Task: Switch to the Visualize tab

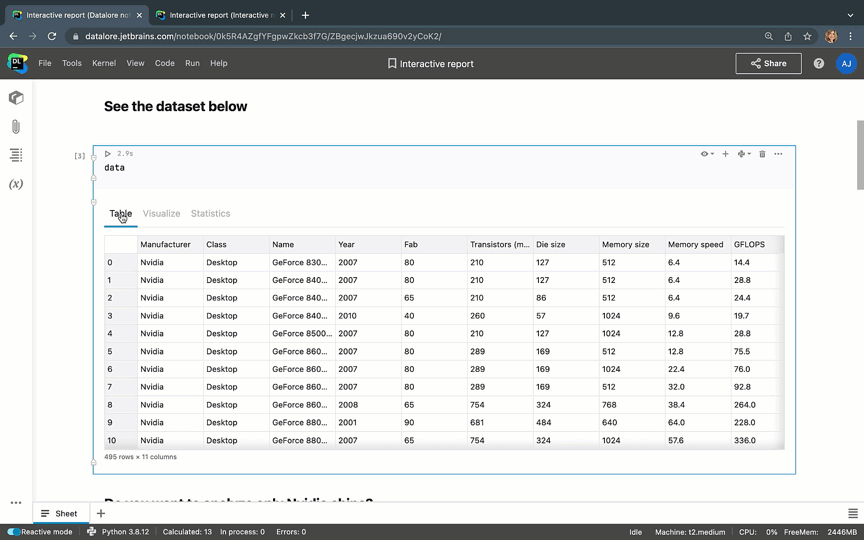Action: click(x=161, y=214)
